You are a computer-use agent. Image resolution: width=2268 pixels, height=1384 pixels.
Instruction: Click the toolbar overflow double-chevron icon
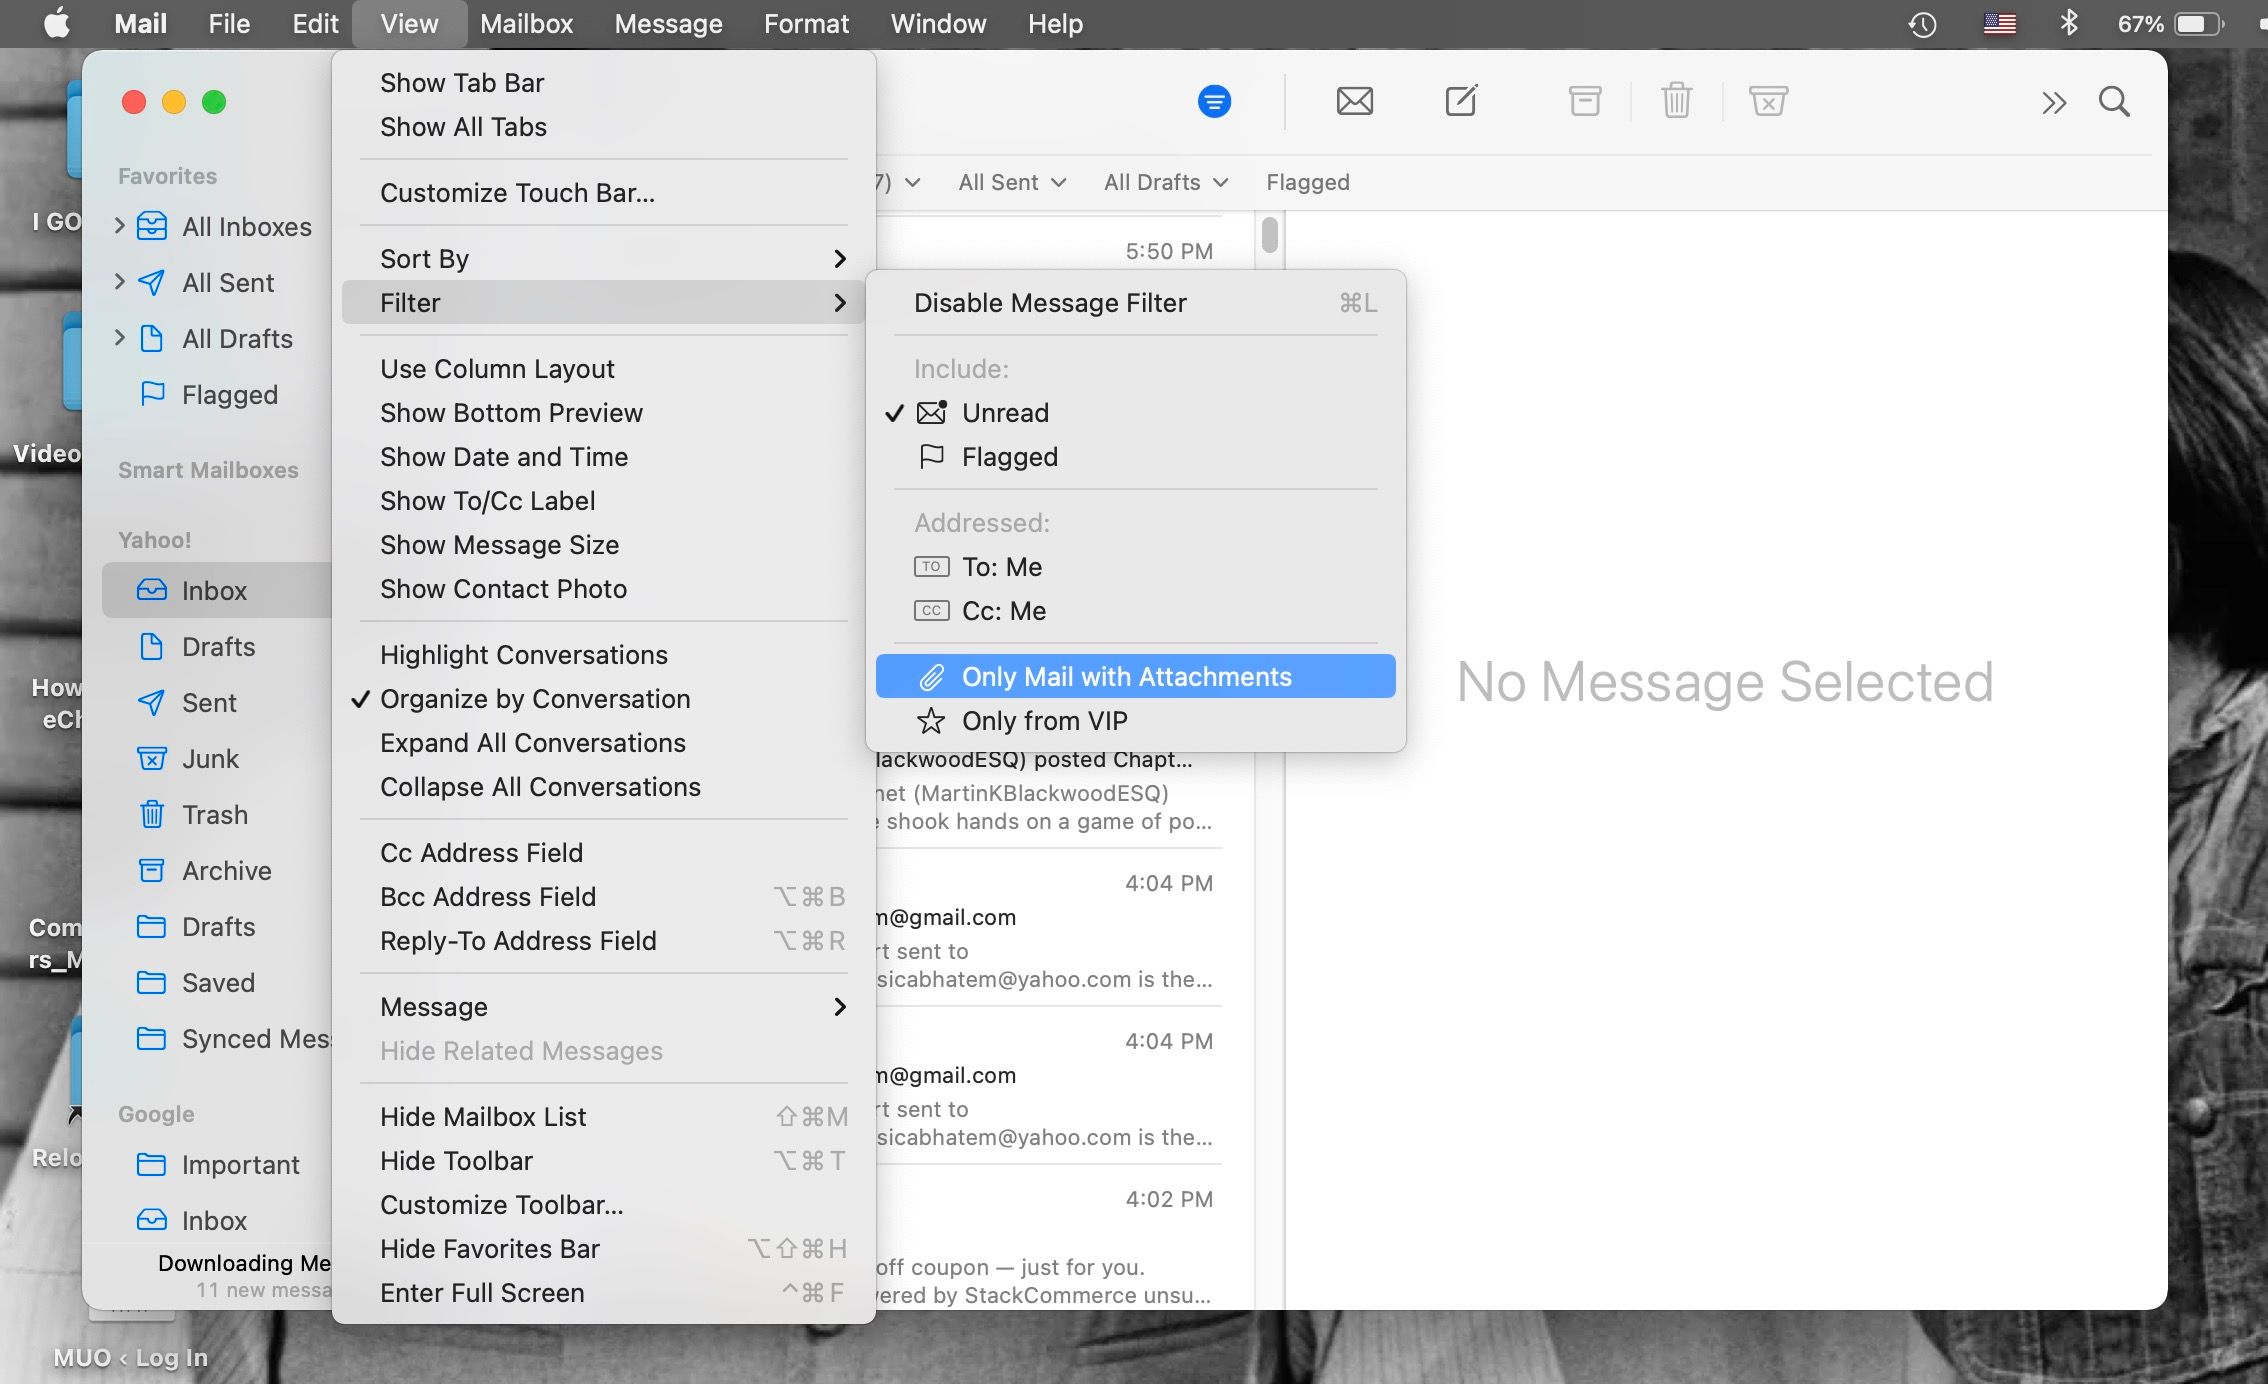(2053, 103)
